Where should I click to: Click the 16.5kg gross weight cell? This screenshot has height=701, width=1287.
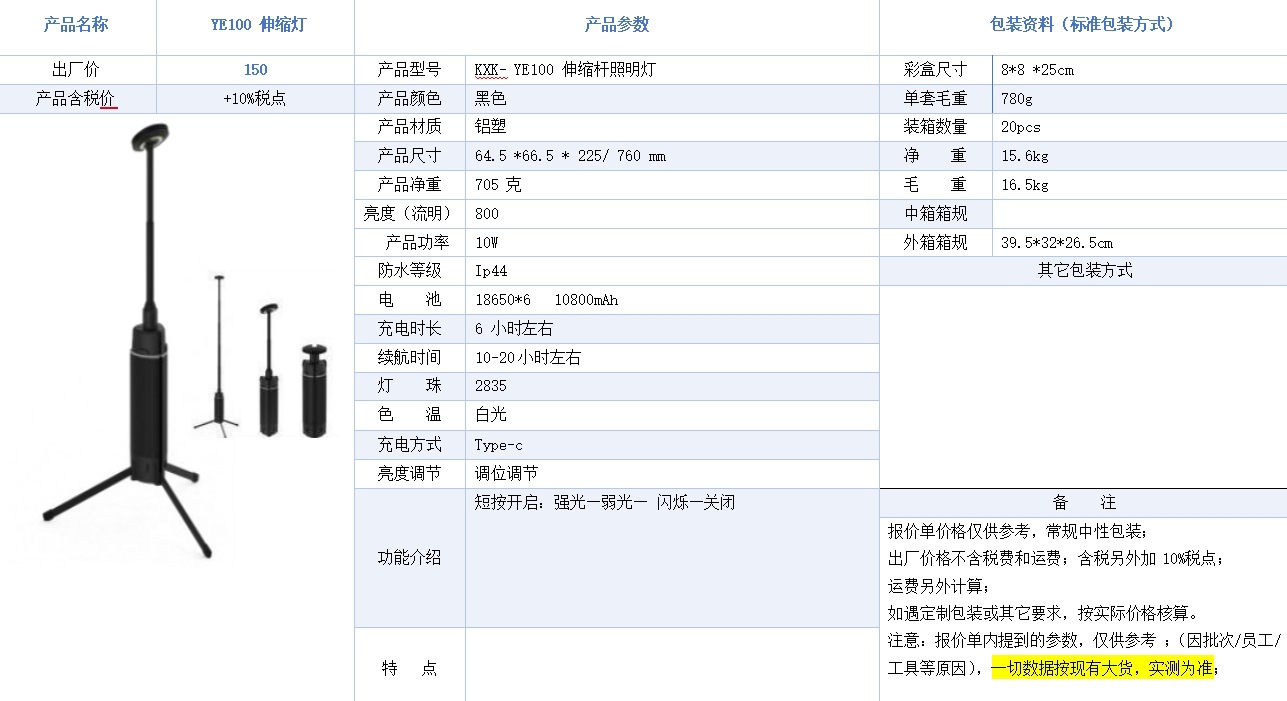(1140, 185)
